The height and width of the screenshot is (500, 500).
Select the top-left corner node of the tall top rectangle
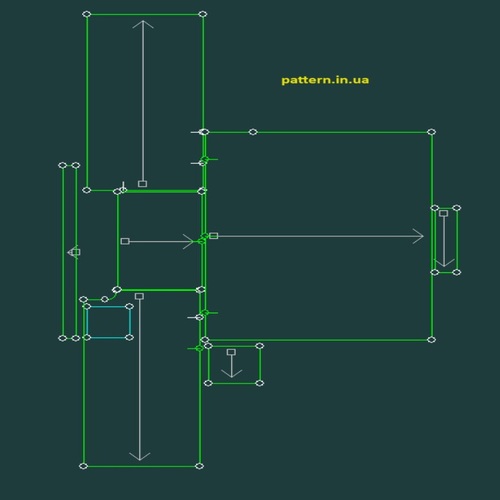point(87,14)
